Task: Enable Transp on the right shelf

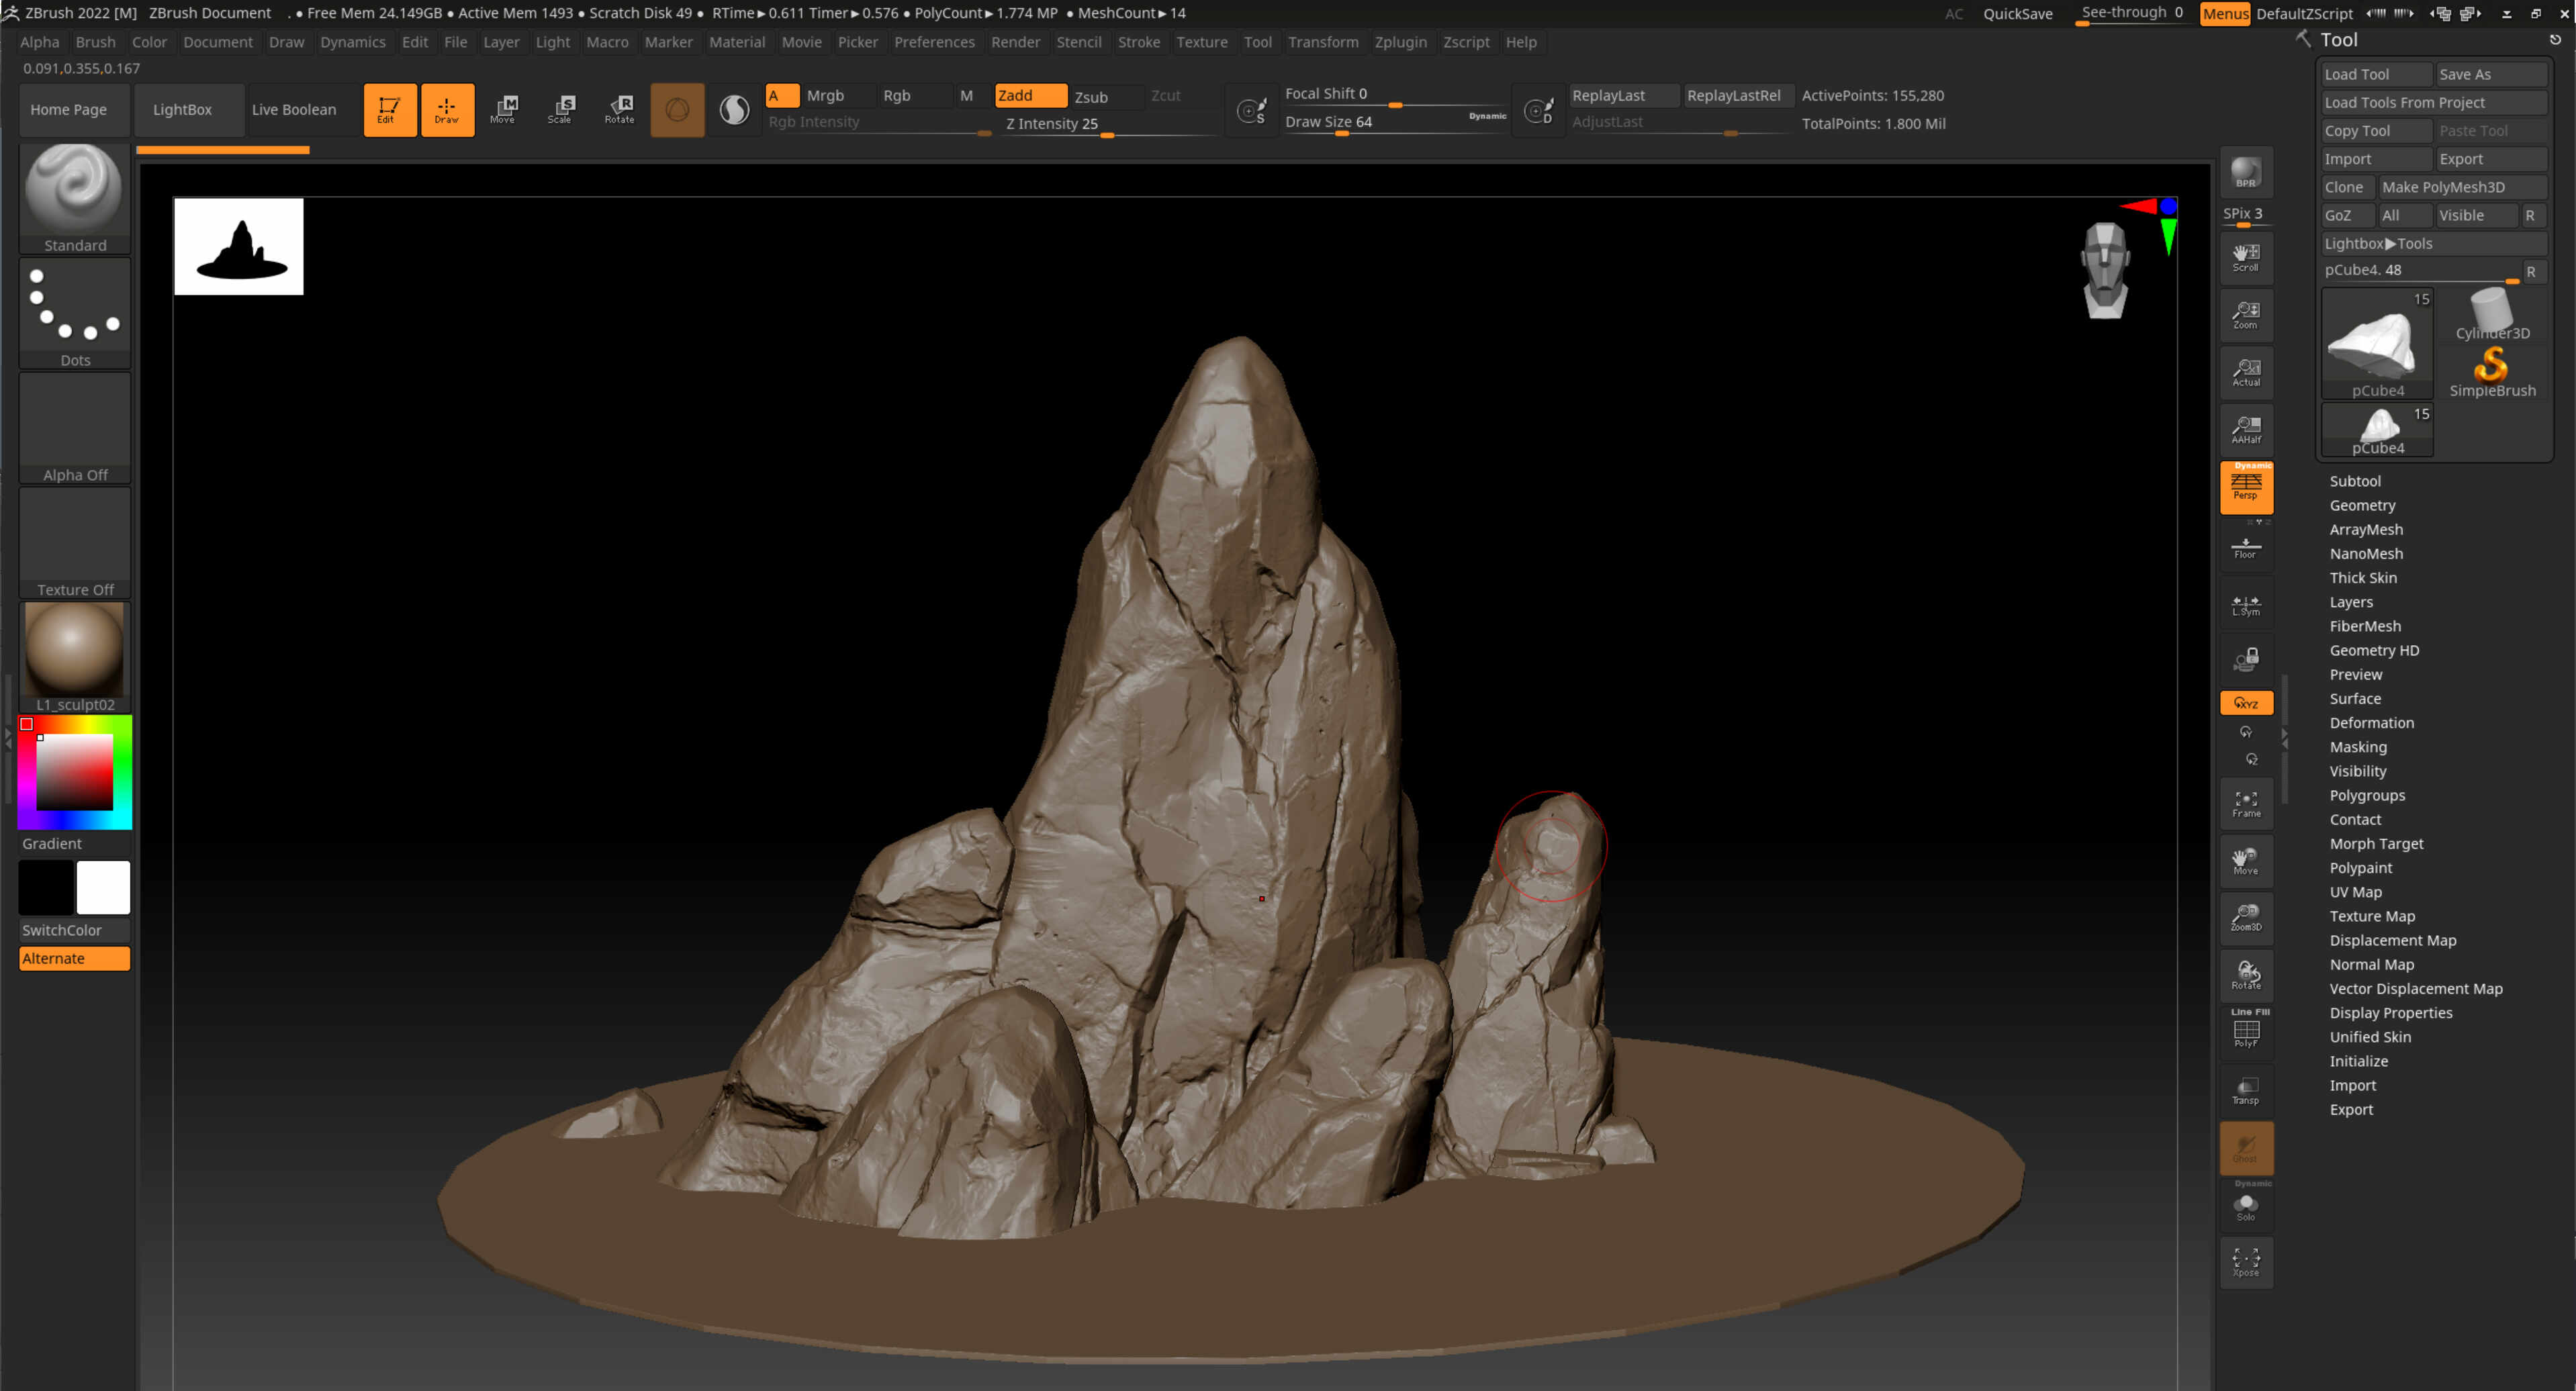Action: pyautogui.click(x=2246, y=1090)
